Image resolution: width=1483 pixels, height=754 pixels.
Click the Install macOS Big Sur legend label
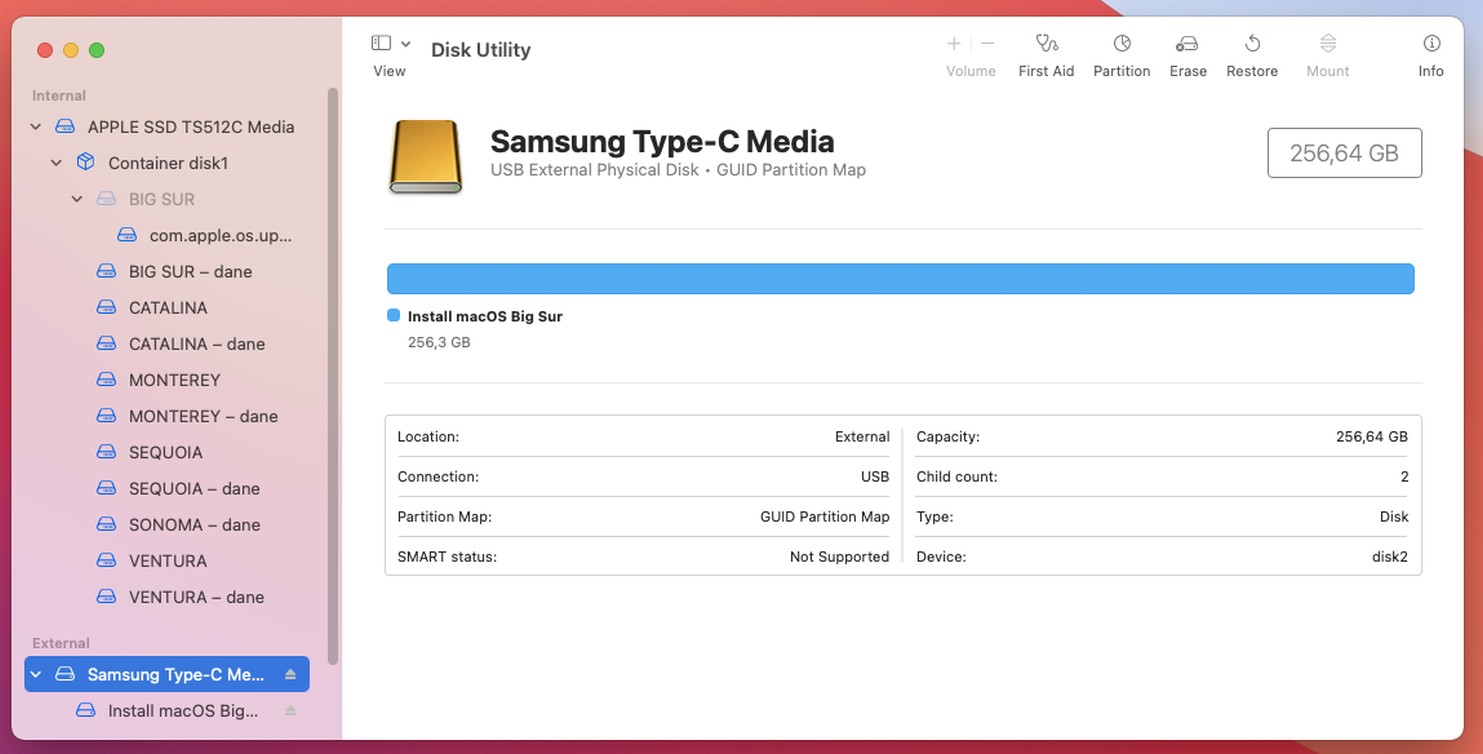[485, 316]
